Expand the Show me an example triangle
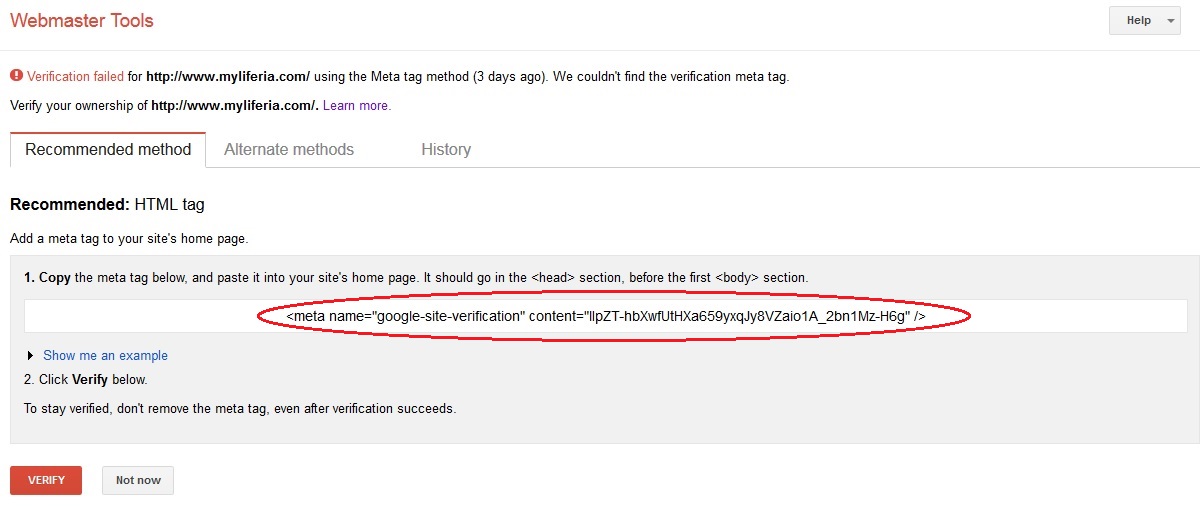The image size is (1203, 520). pyautogui.click(x=31, y=355)
